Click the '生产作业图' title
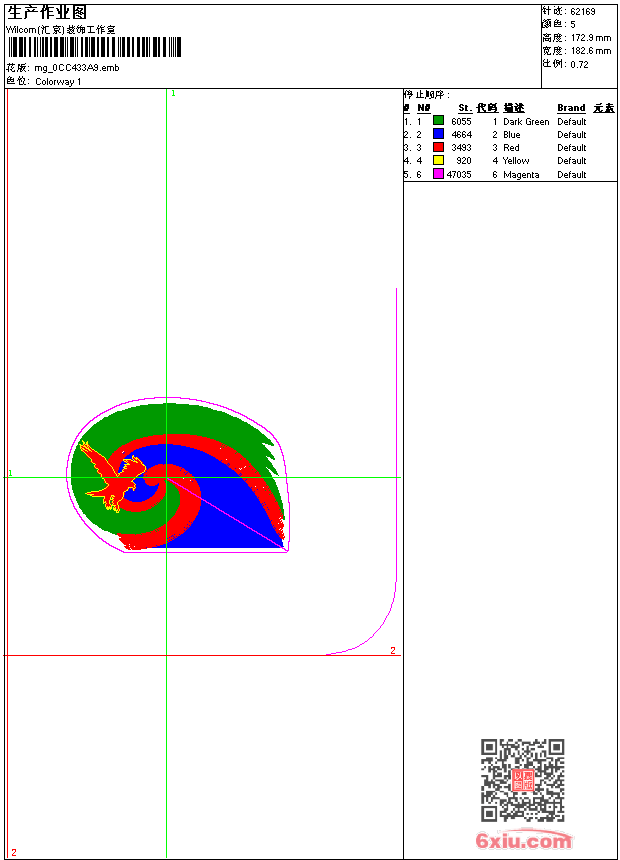Screen dimensions: 620x860 (x=47, y=12)
